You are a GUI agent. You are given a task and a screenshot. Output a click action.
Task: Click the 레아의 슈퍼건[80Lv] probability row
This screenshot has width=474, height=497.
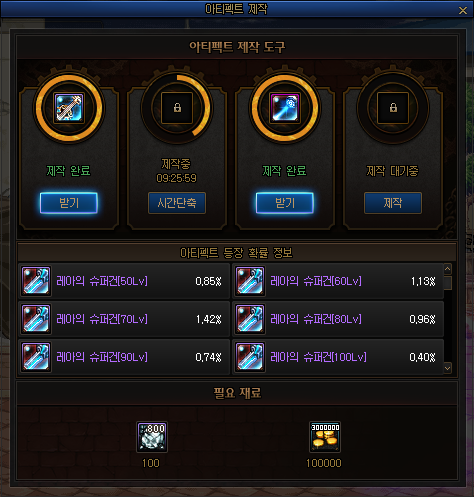point(338,319)
